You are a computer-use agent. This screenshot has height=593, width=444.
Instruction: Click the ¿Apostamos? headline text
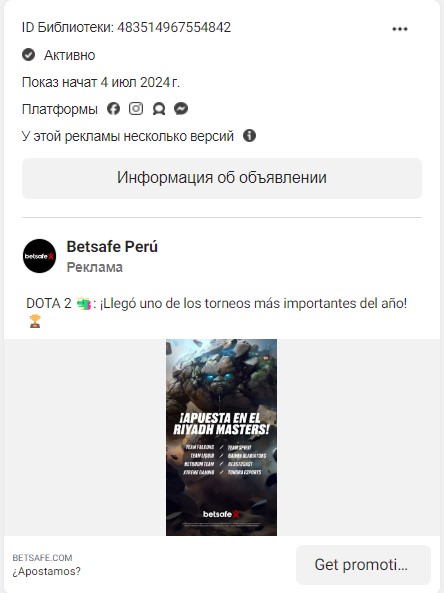[47, 571]
